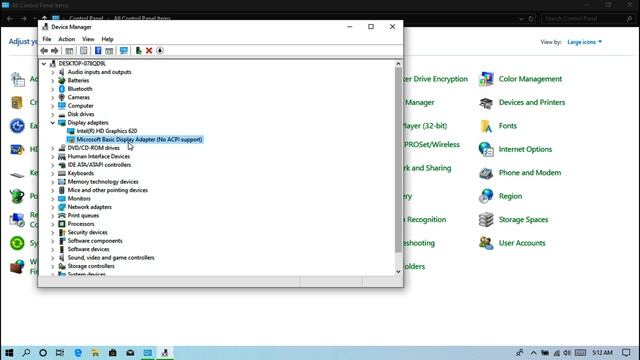Select the Monitors row
The image size is (640, 360).
point(79,199)
